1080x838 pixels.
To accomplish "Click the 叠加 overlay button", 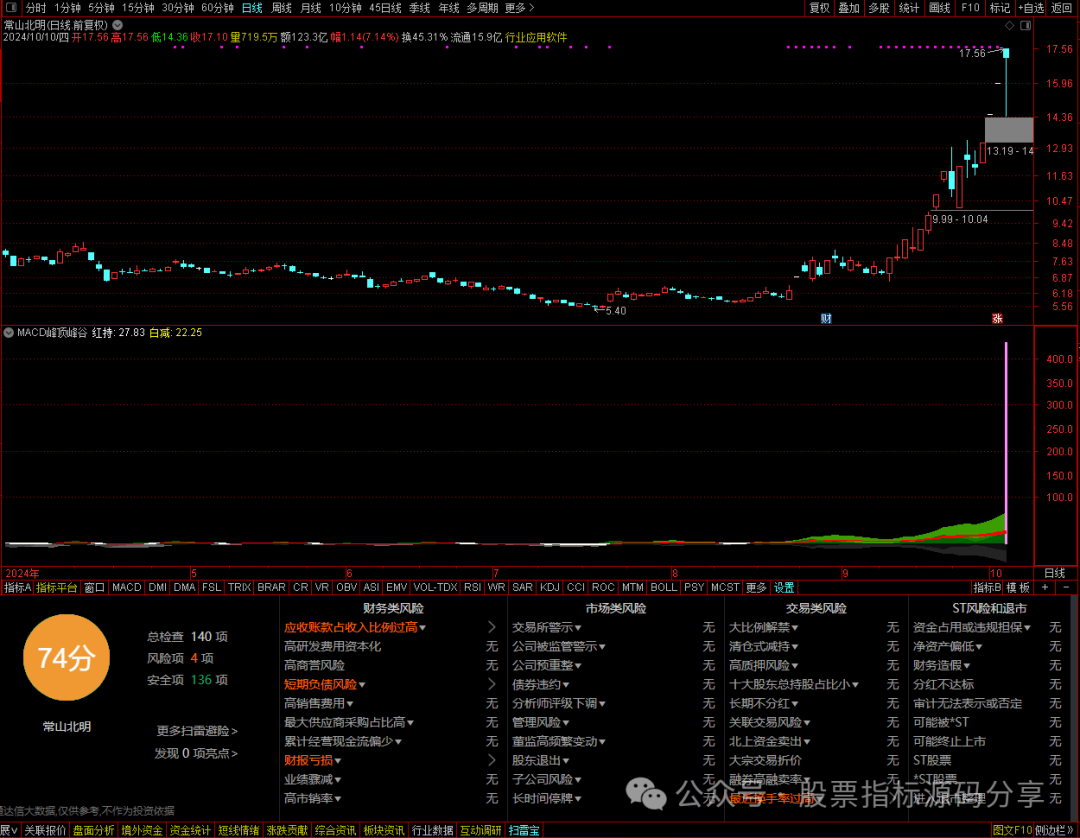I will 849,8.
